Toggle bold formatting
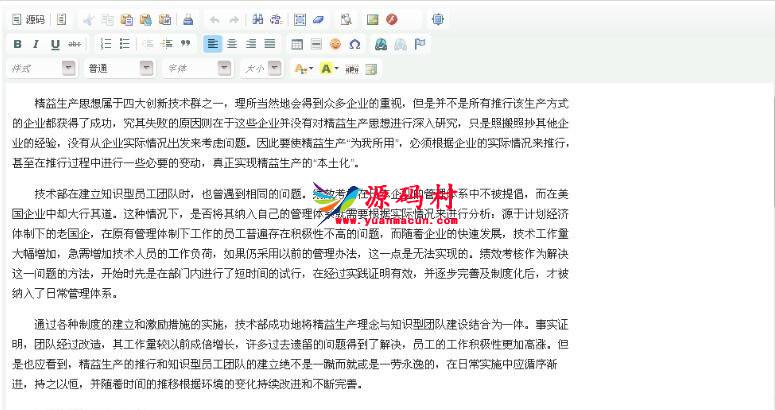The height and width of the screenshot is (410, 775). click(18, 44)
